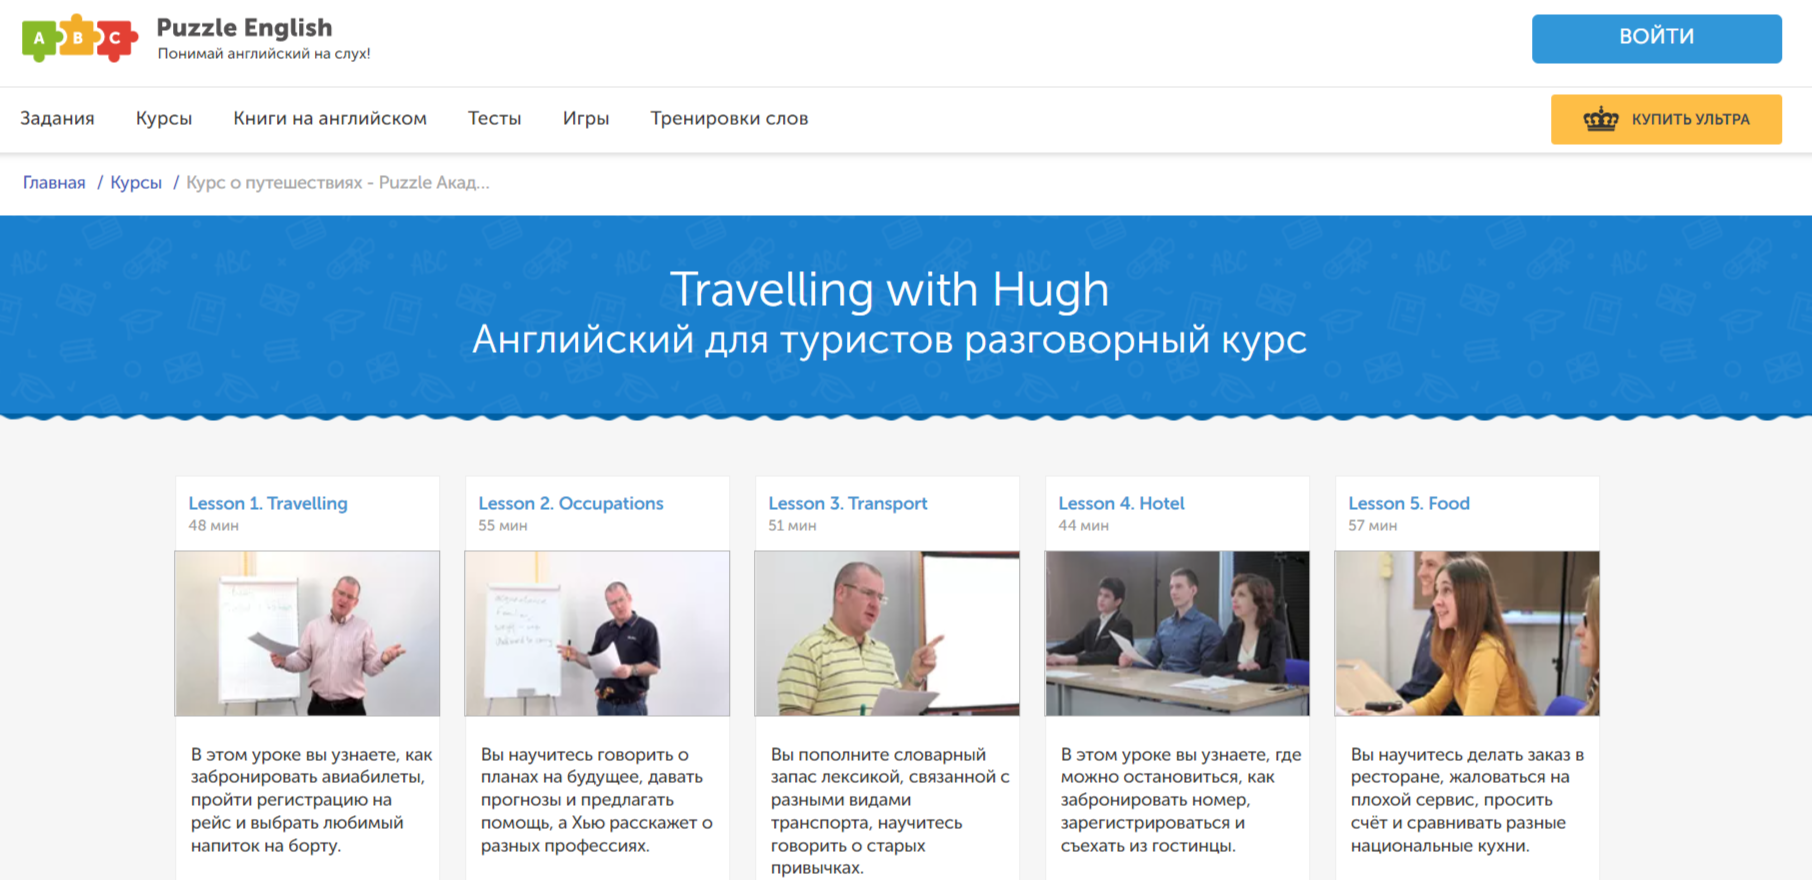This screenshot has width=1812, height=880.
Task: Click the Puzzle English site title text
Action: (x=244, y=28)
